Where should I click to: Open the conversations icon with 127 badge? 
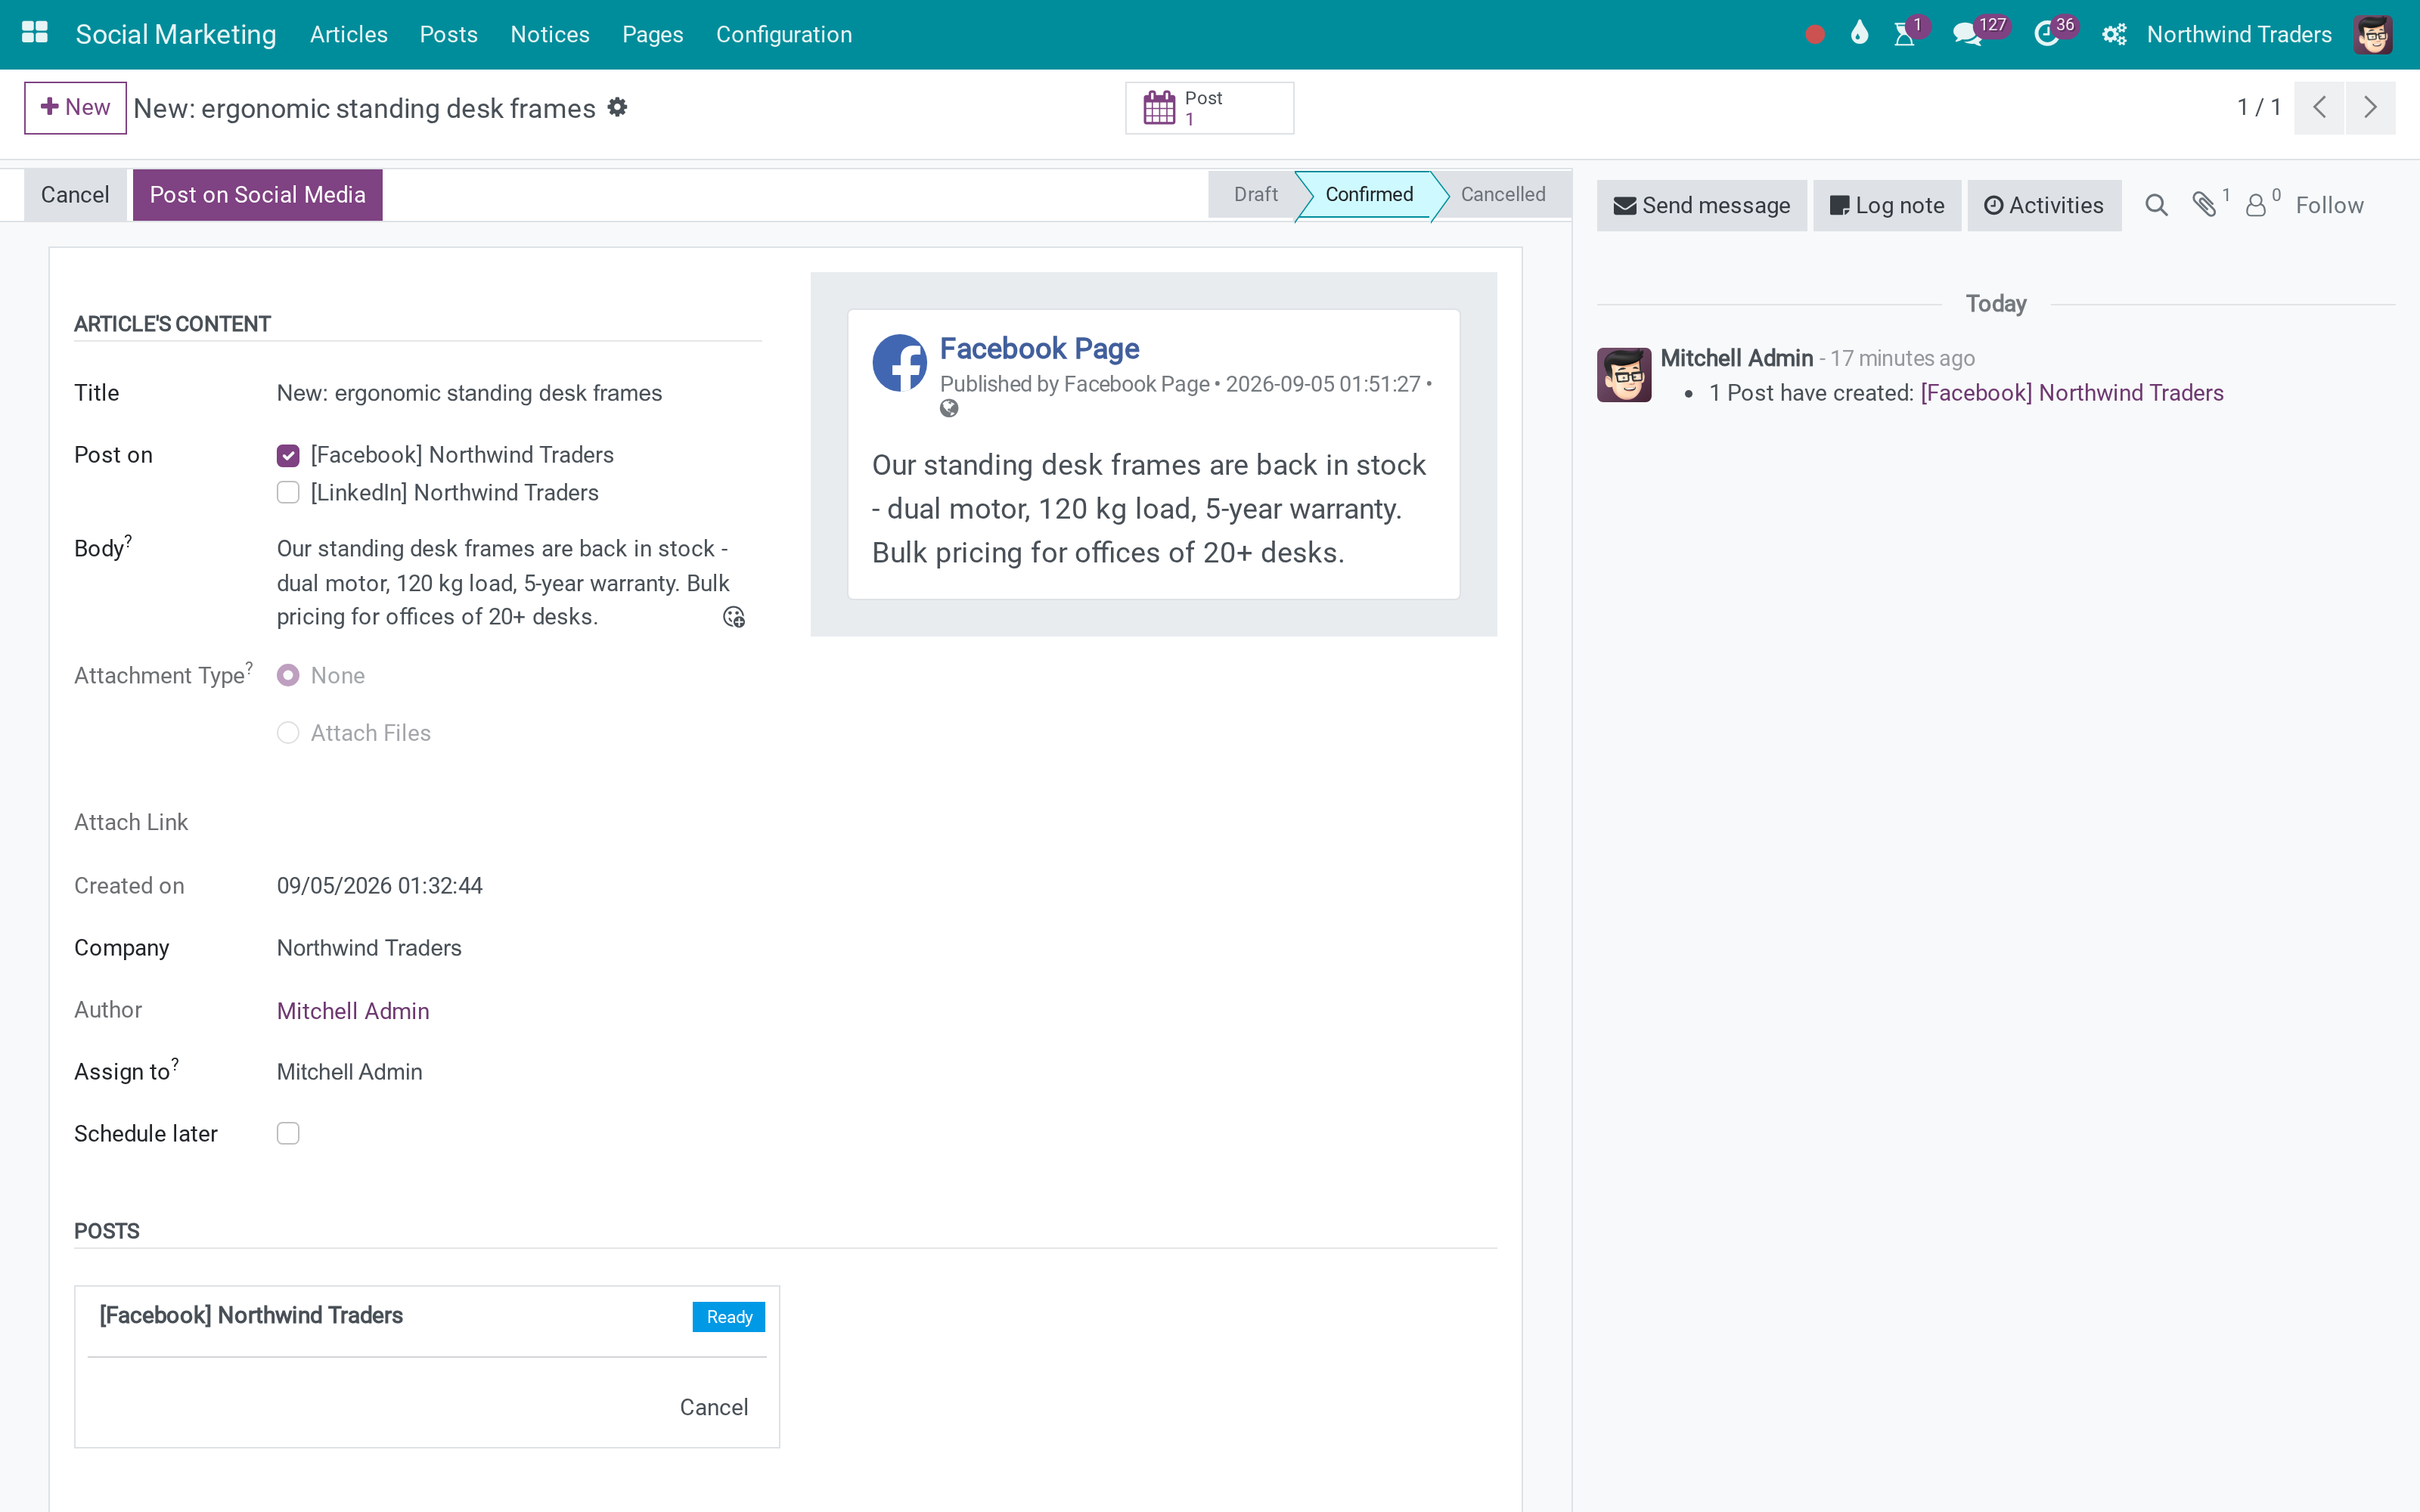click(x=1967, y=35)
